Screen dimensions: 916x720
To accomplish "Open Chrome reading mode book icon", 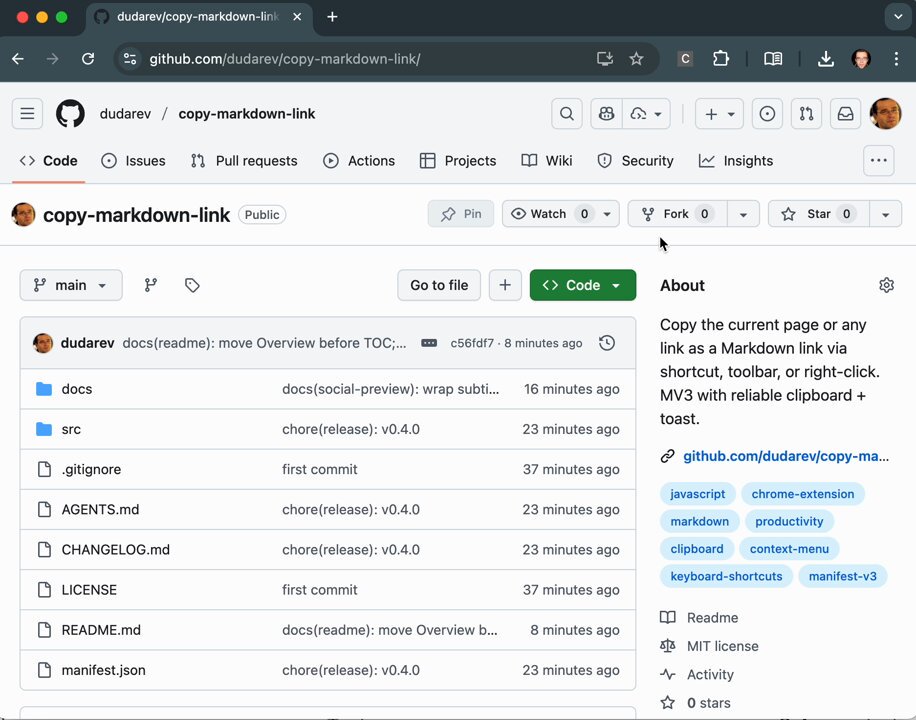I will coord(773,59).
